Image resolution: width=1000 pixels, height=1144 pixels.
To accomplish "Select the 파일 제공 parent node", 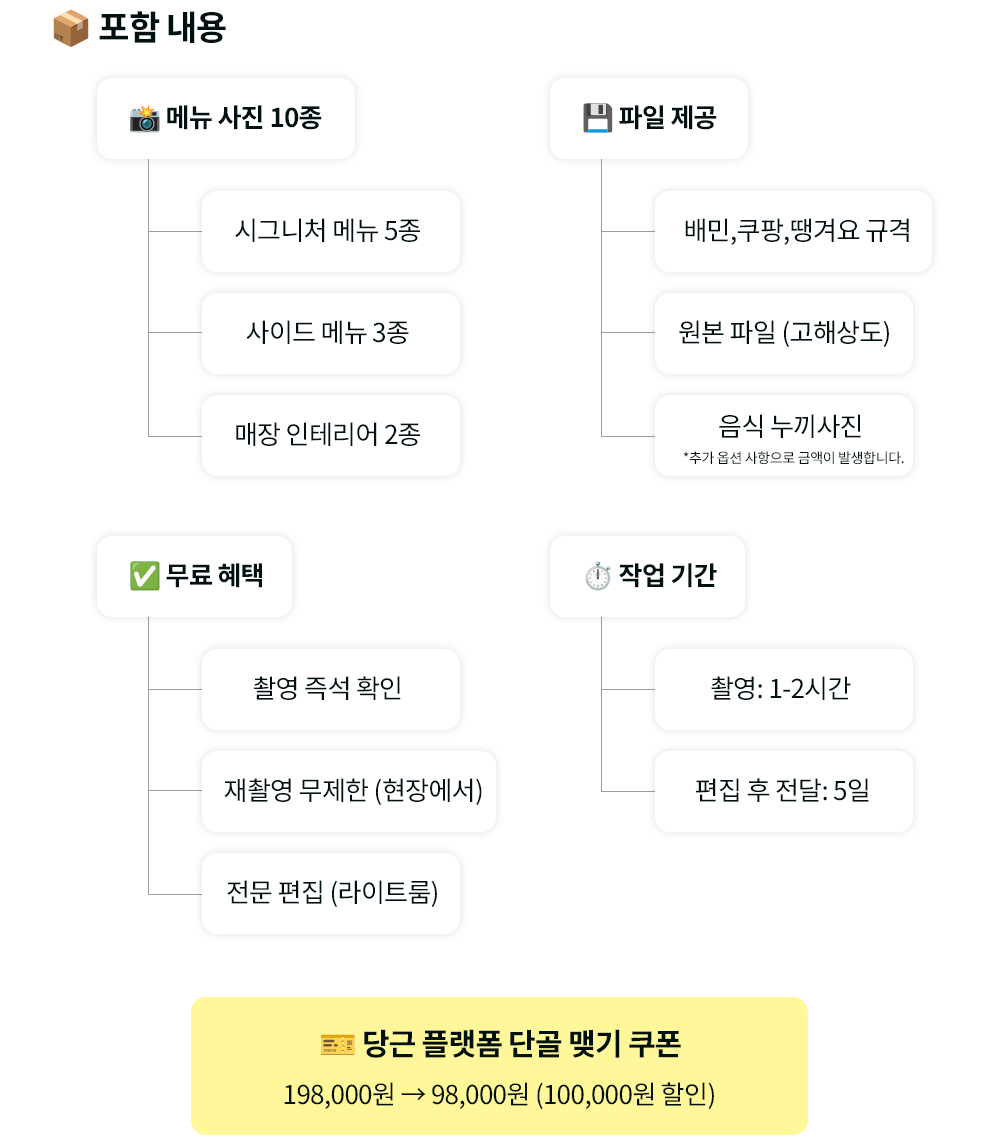I will coord(649,119).
